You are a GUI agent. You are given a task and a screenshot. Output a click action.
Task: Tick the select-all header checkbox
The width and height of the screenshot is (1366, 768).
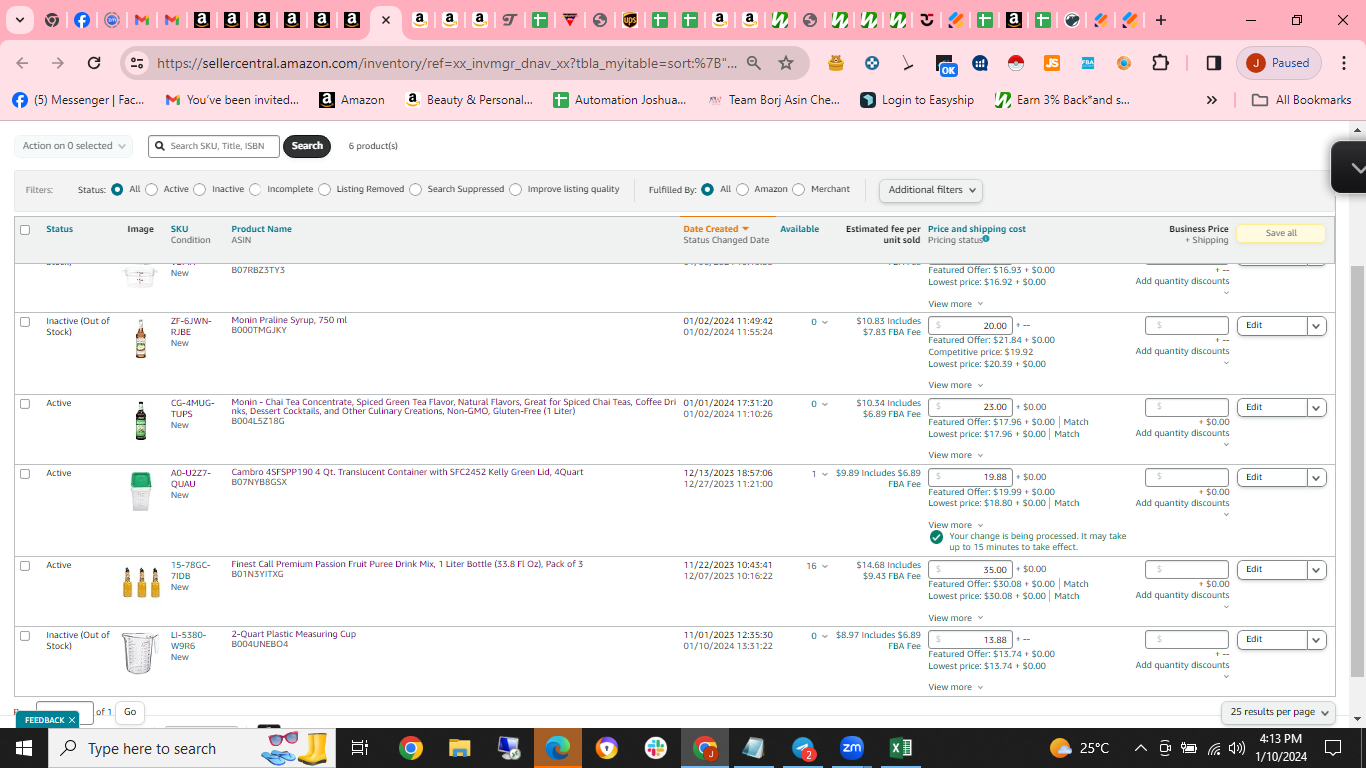(25, 229)
